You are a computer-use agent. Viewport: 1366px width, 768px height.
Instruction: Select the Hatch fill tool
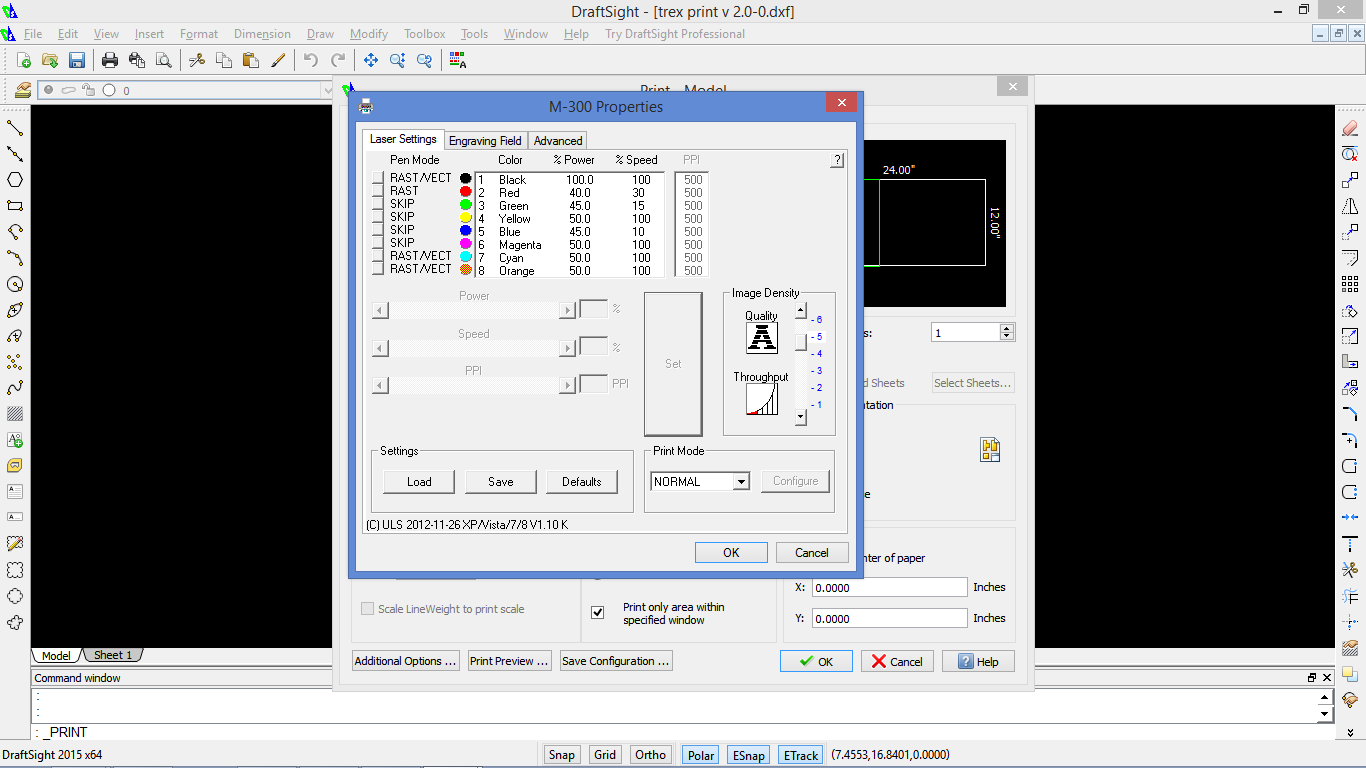click(x=15, y=414)
